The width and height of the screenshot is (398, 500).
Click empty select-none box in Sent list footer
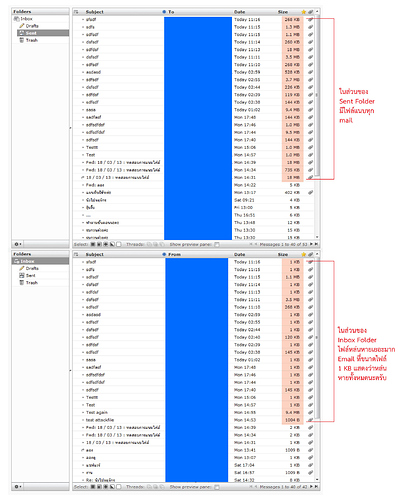(119, 244)
